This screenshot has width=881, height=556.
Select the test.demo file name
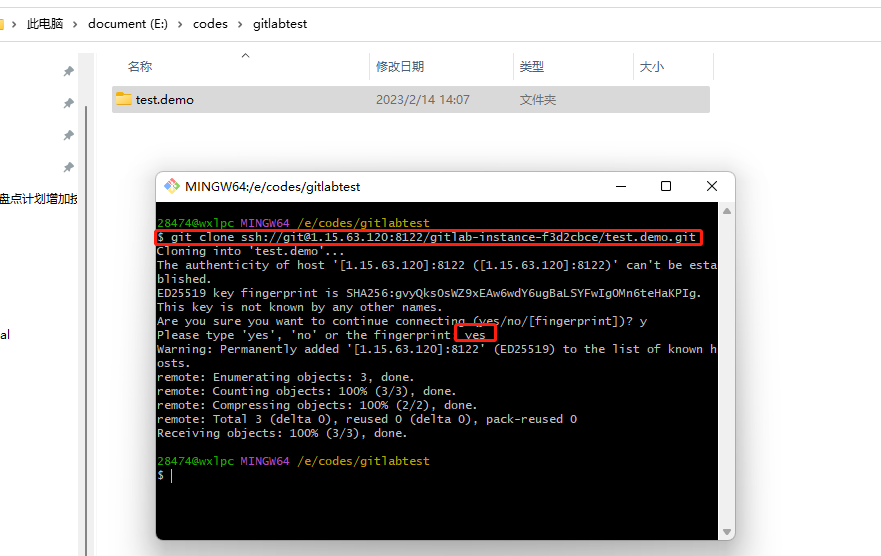point(165,100)
